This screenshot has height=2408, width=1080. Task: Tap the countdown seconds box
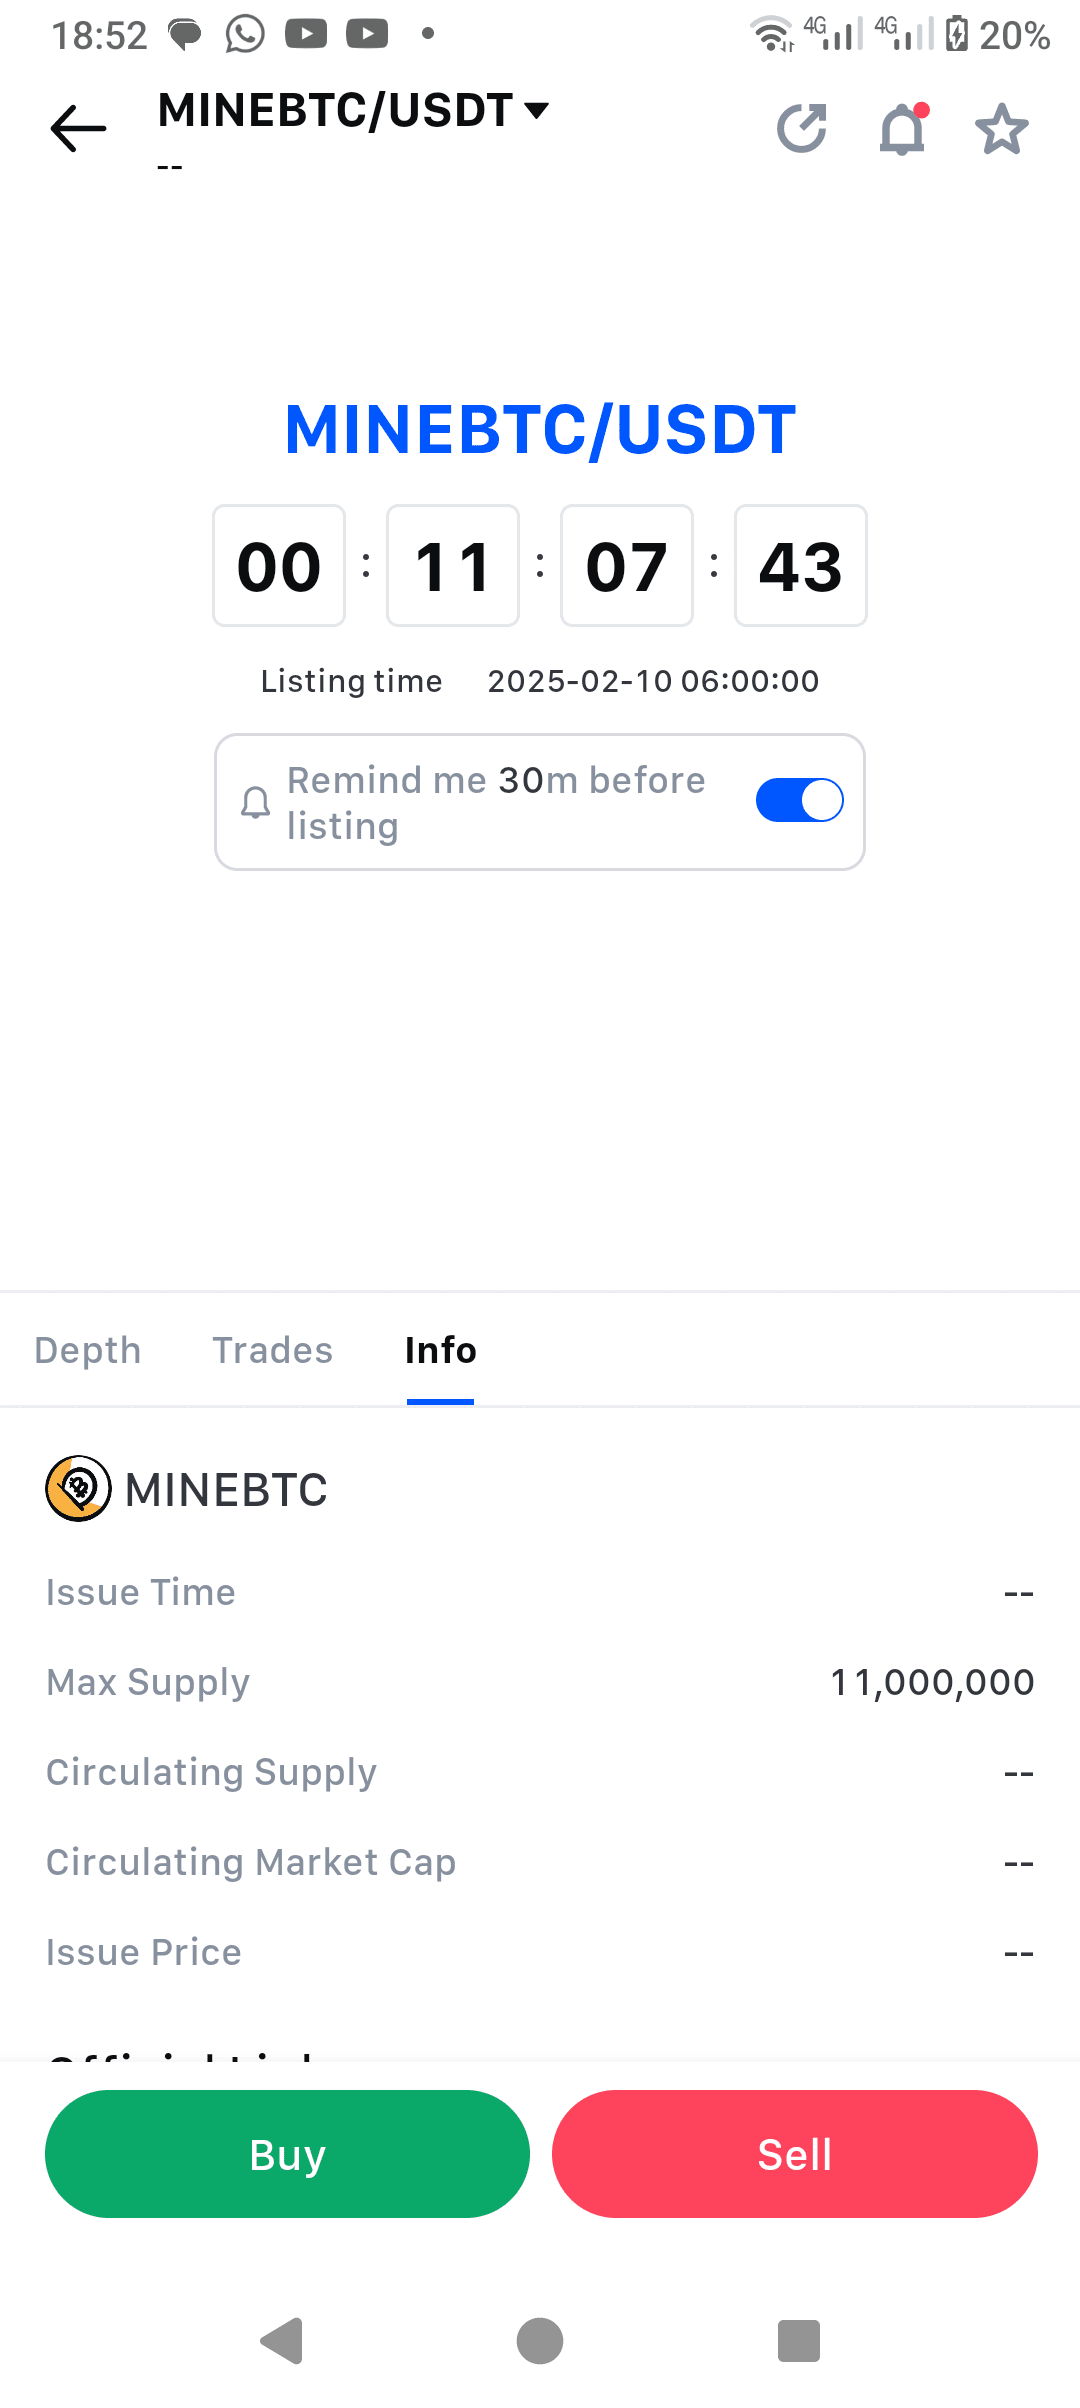coord(801,566)
